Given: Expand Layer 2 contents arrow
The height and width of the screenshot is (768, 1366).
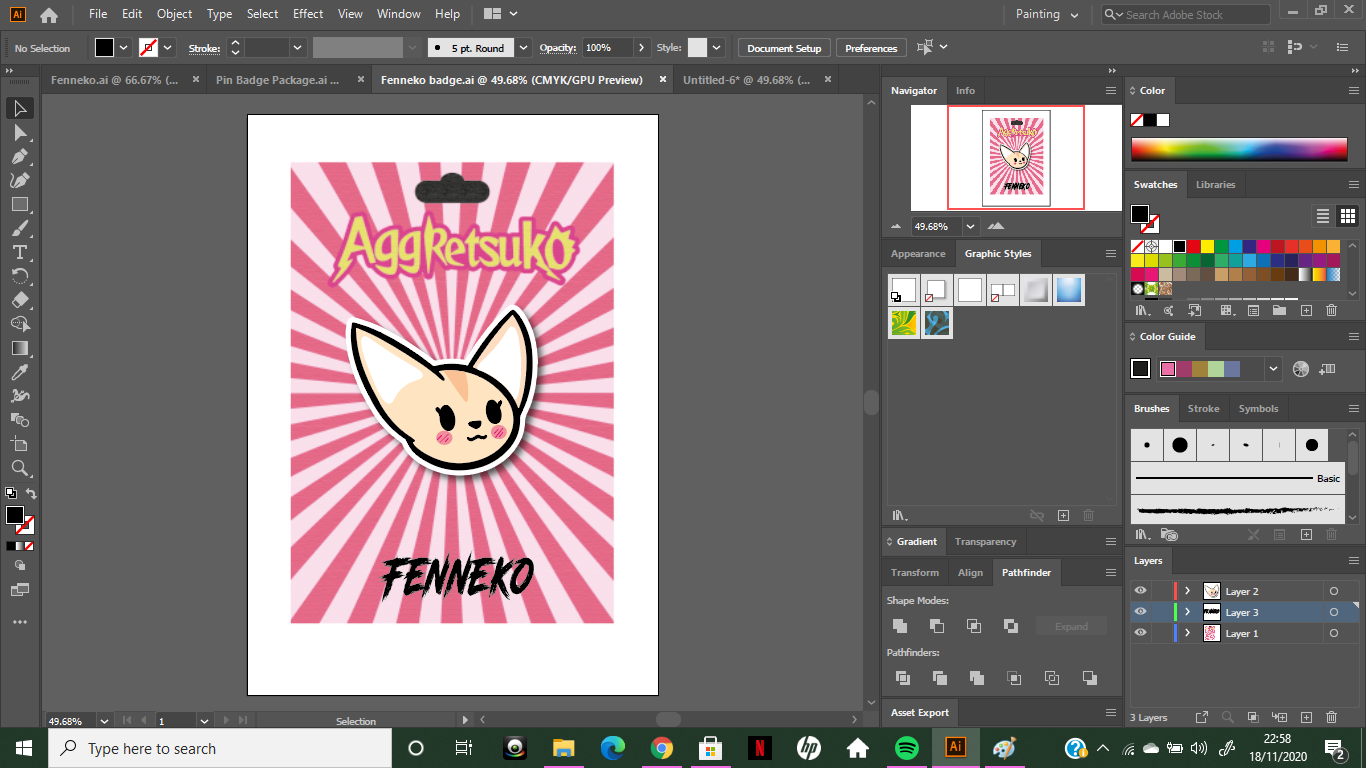Looking at the screenshot, I should click(x=1188, y=591).
